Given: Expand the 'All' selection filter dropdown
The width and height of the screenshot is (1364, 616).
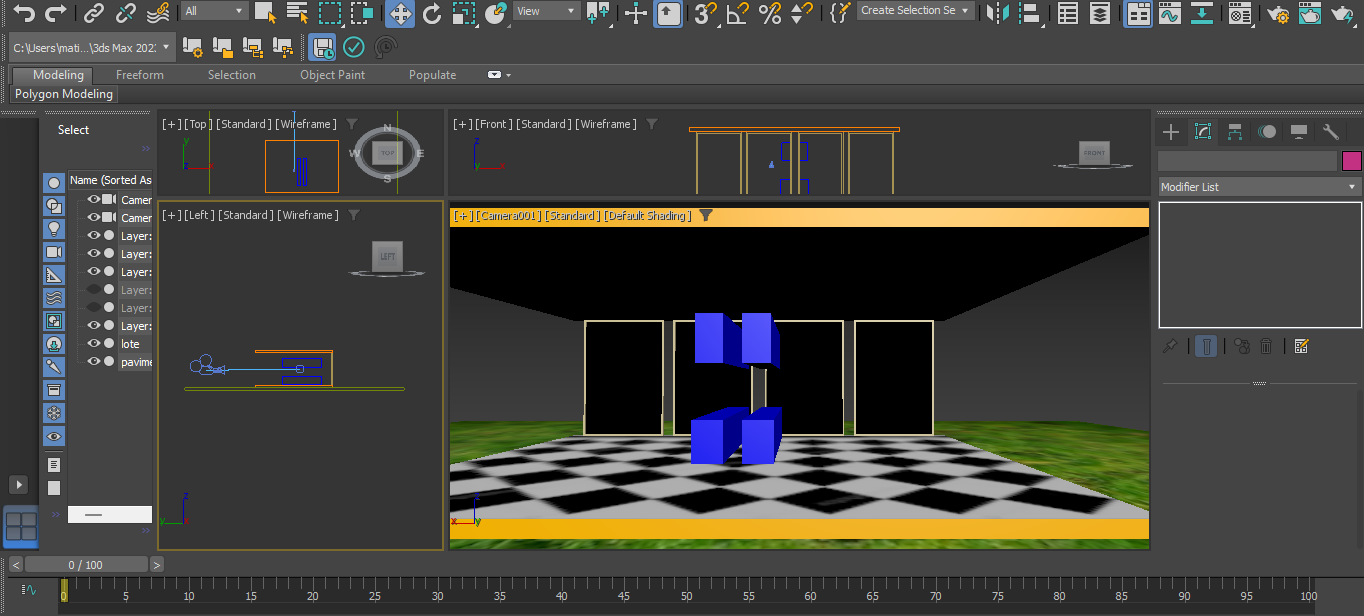Looking at the screenshot, I should point(215,11).
